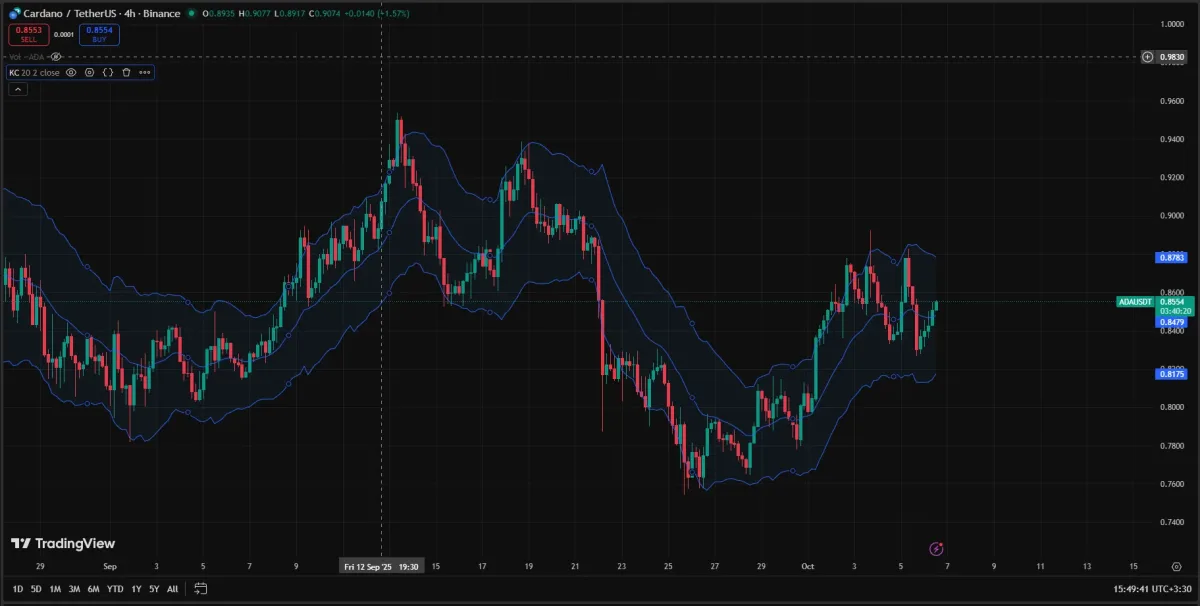1200x606 pixels.
Task: Open KC indicator settings gear icon
Action: point(90,72)
